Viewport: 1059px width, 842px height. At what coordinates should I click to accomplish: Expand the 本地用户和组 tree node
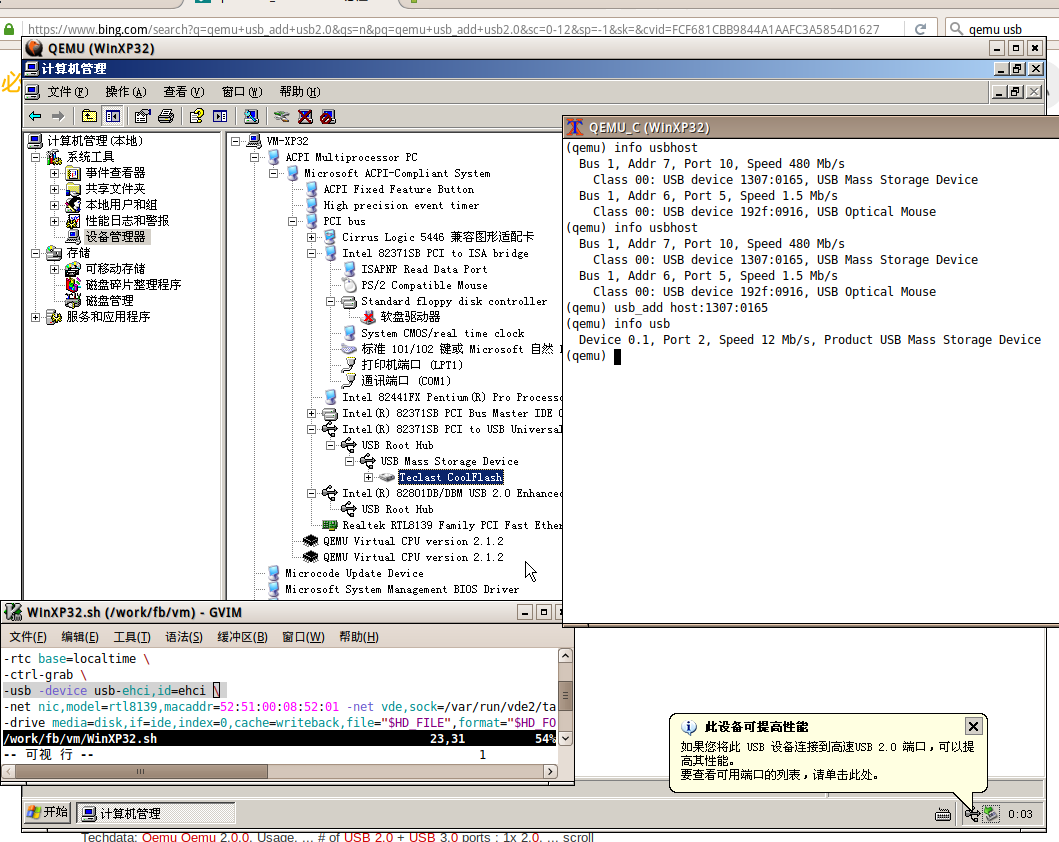55,205
